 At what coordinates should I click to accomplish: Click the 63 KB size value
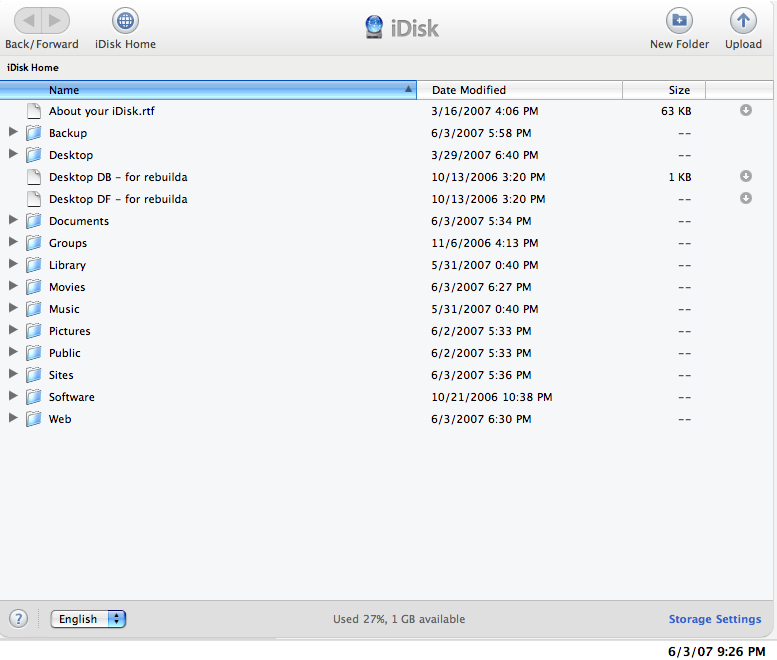pyautogui.click(x=676, y=111)
